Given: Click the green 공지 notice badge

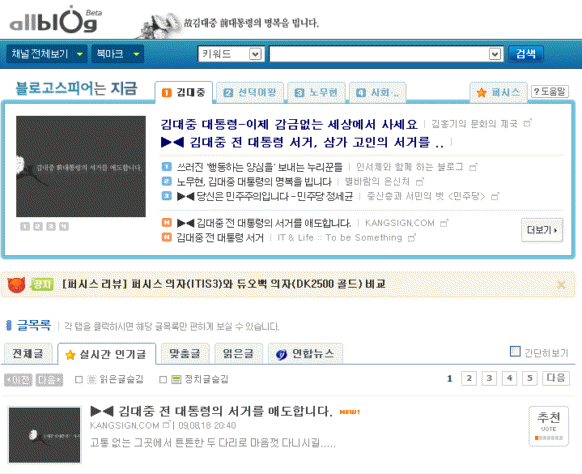Looking at the screenshot, I should pyautogui.click(x=43, y=284).
